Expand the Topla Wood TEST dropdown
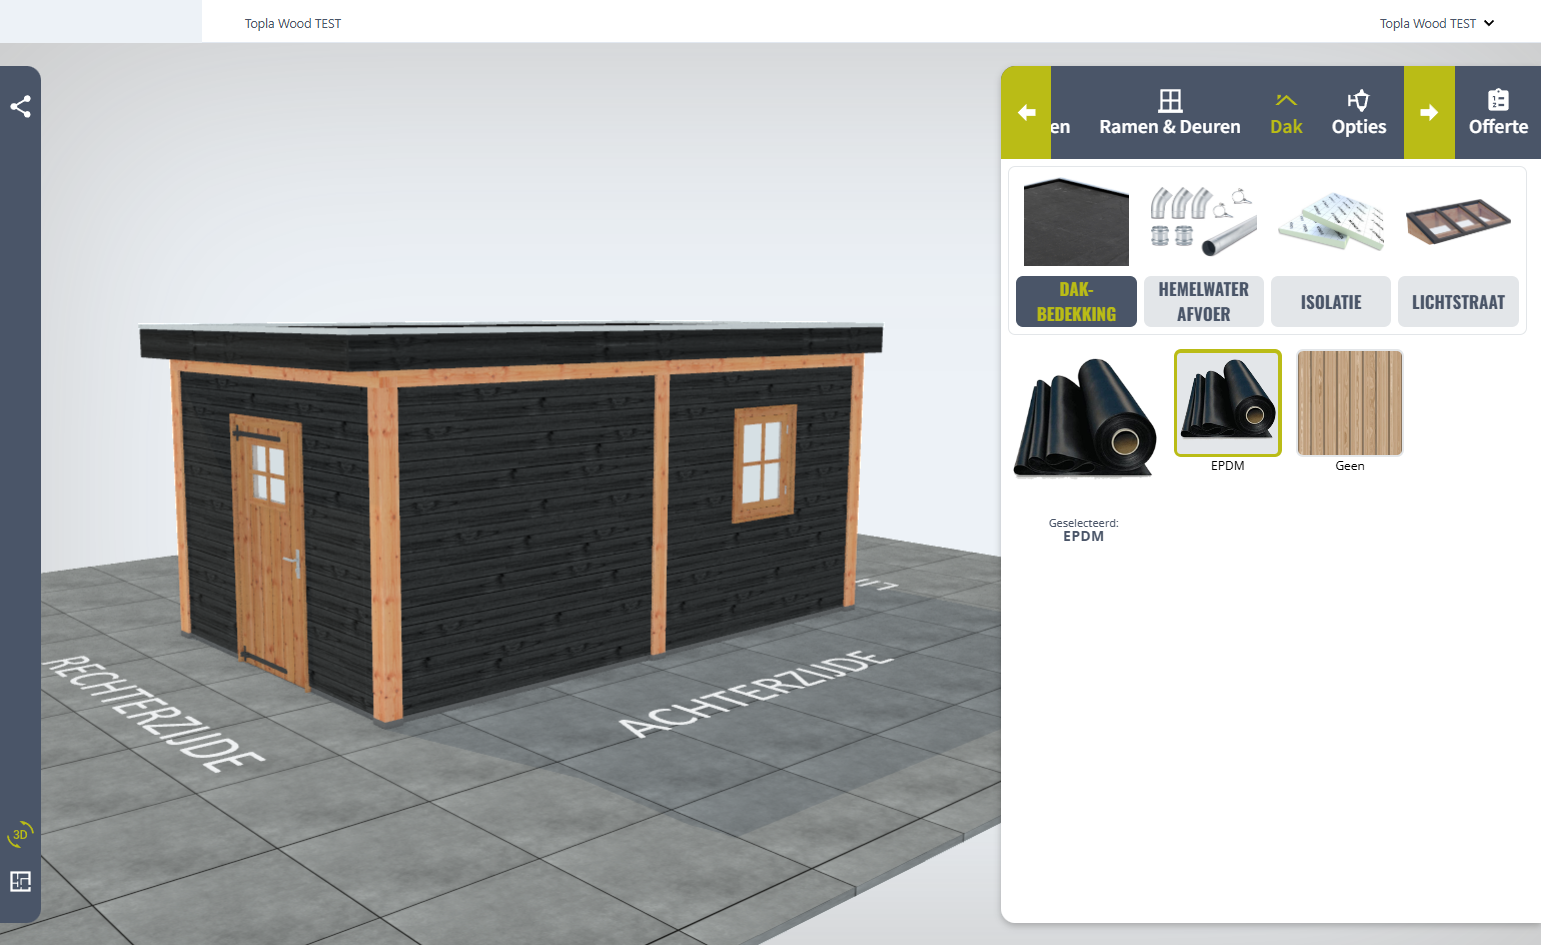 tap(1437, 23)
